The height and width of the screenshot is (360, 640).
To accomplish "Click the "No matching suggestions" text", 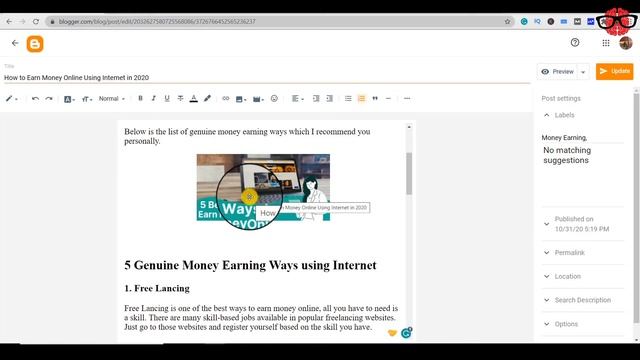I will (x=567, y=155).
